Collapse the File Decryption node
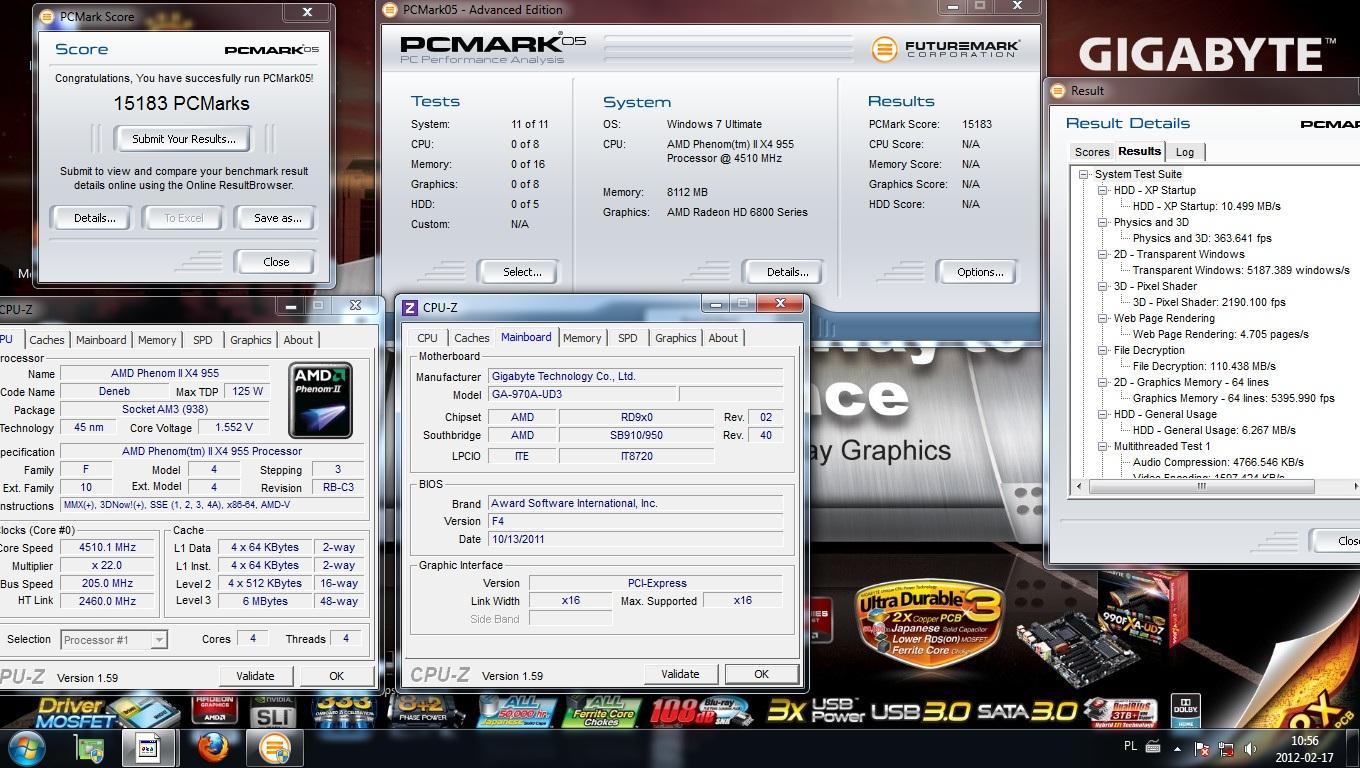 point(1102,350)
